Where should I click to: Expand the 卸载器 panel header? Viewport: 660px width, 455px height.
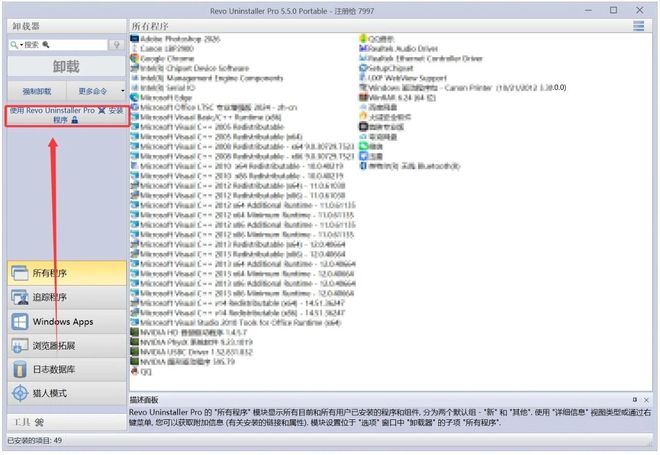(x=67, y=26)
